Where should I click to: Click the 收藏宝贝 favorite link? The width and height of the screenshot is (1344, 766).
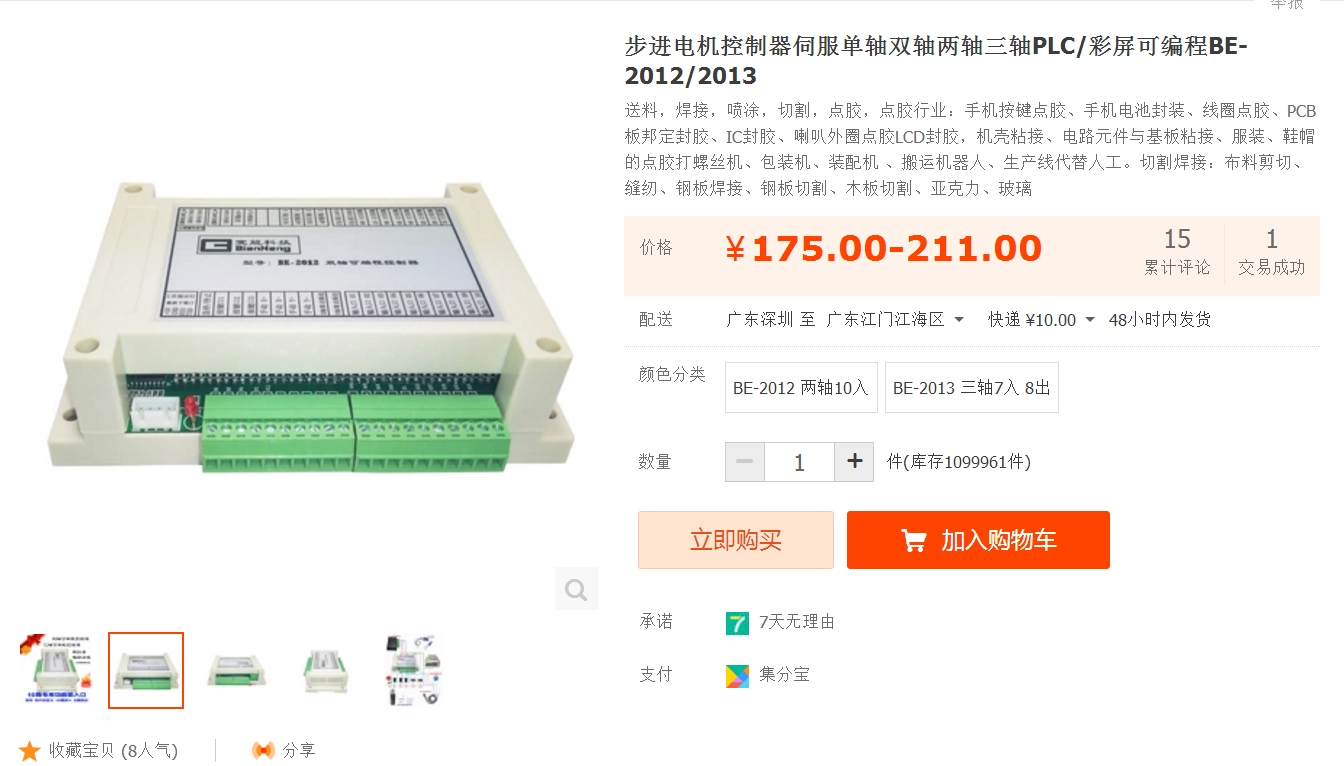point(98,750)
